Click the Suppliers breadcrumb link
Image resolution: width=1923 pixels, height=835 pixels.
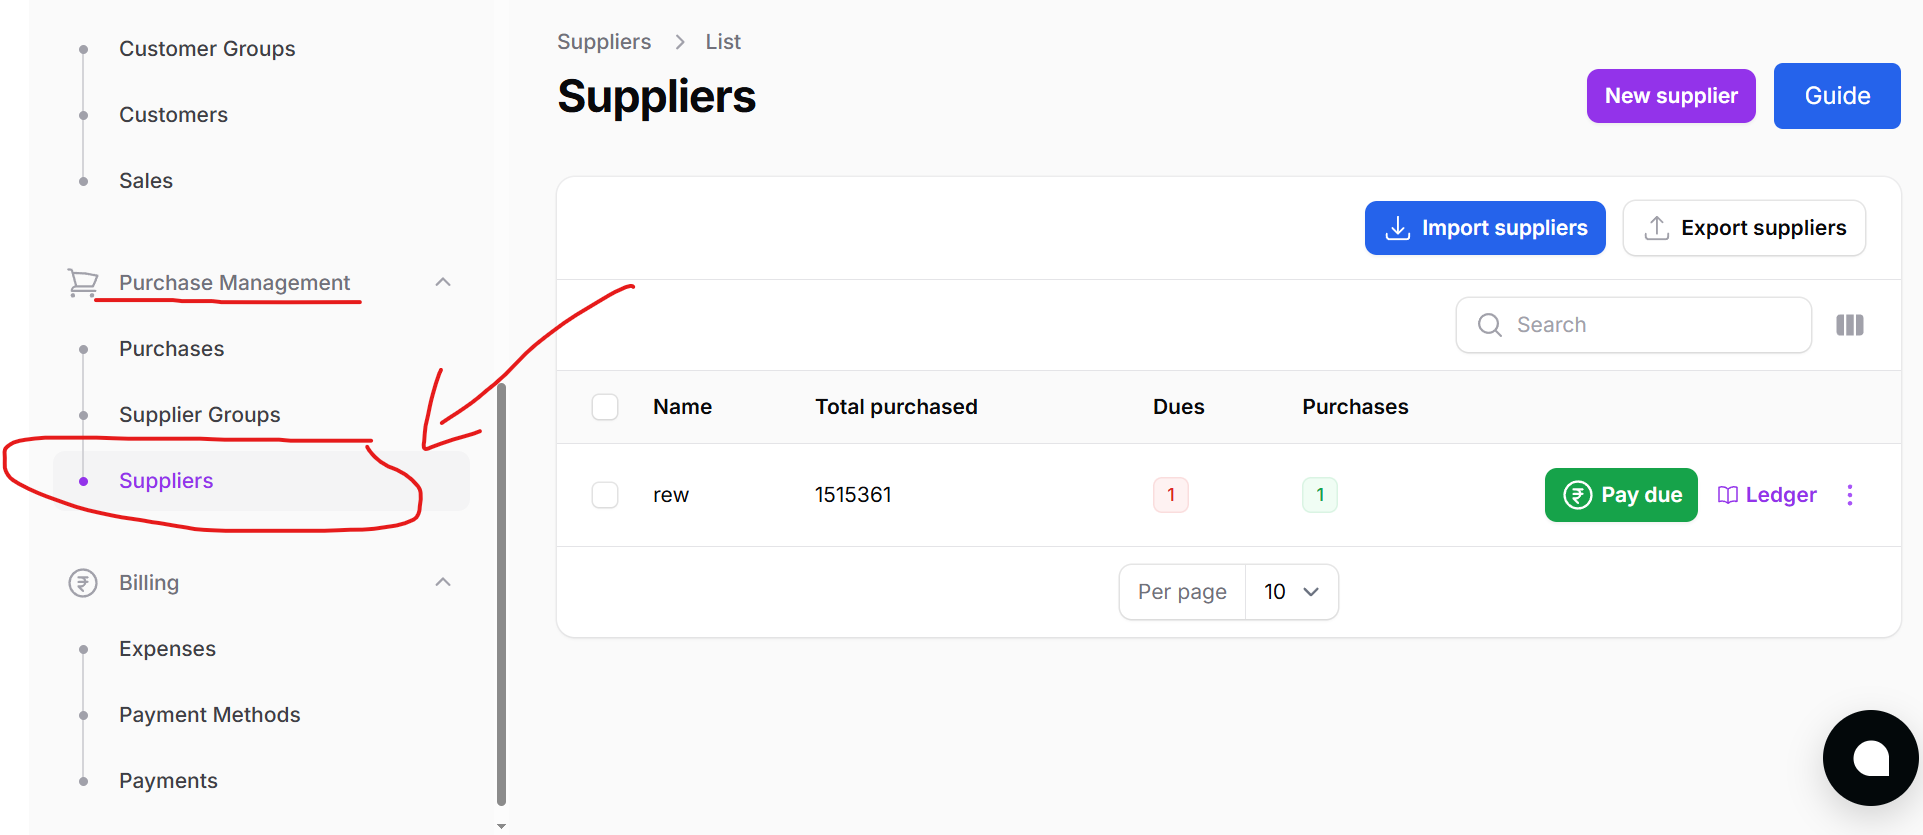click(604, 41)
